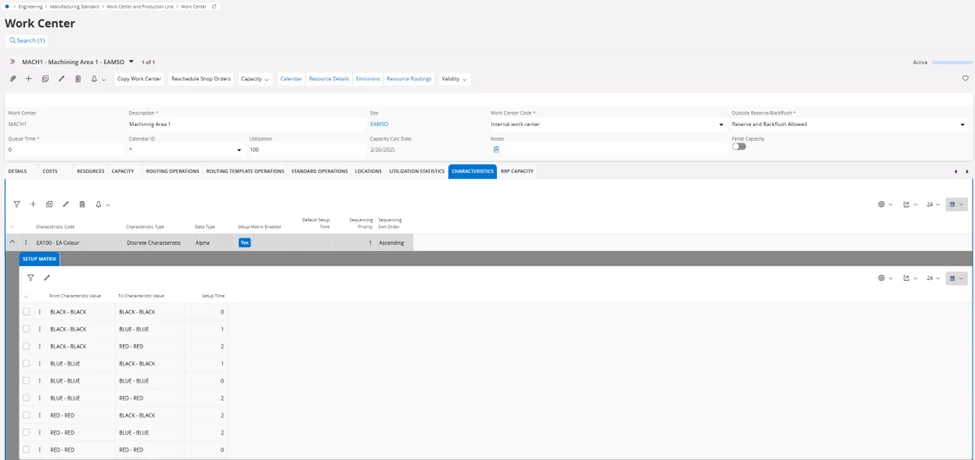Click the Description field with Machining Area 1
This screenshot has height=460, width=975.
coord(247,124)
